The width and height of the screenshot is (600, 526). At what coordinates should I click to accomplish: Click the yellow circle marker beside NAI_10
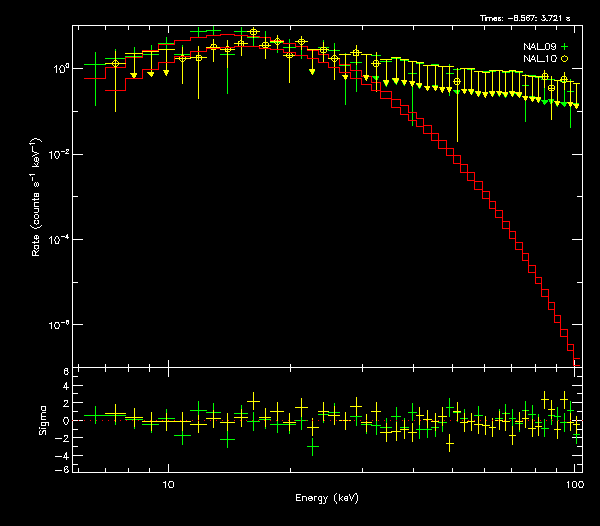(x=563, y=59)
